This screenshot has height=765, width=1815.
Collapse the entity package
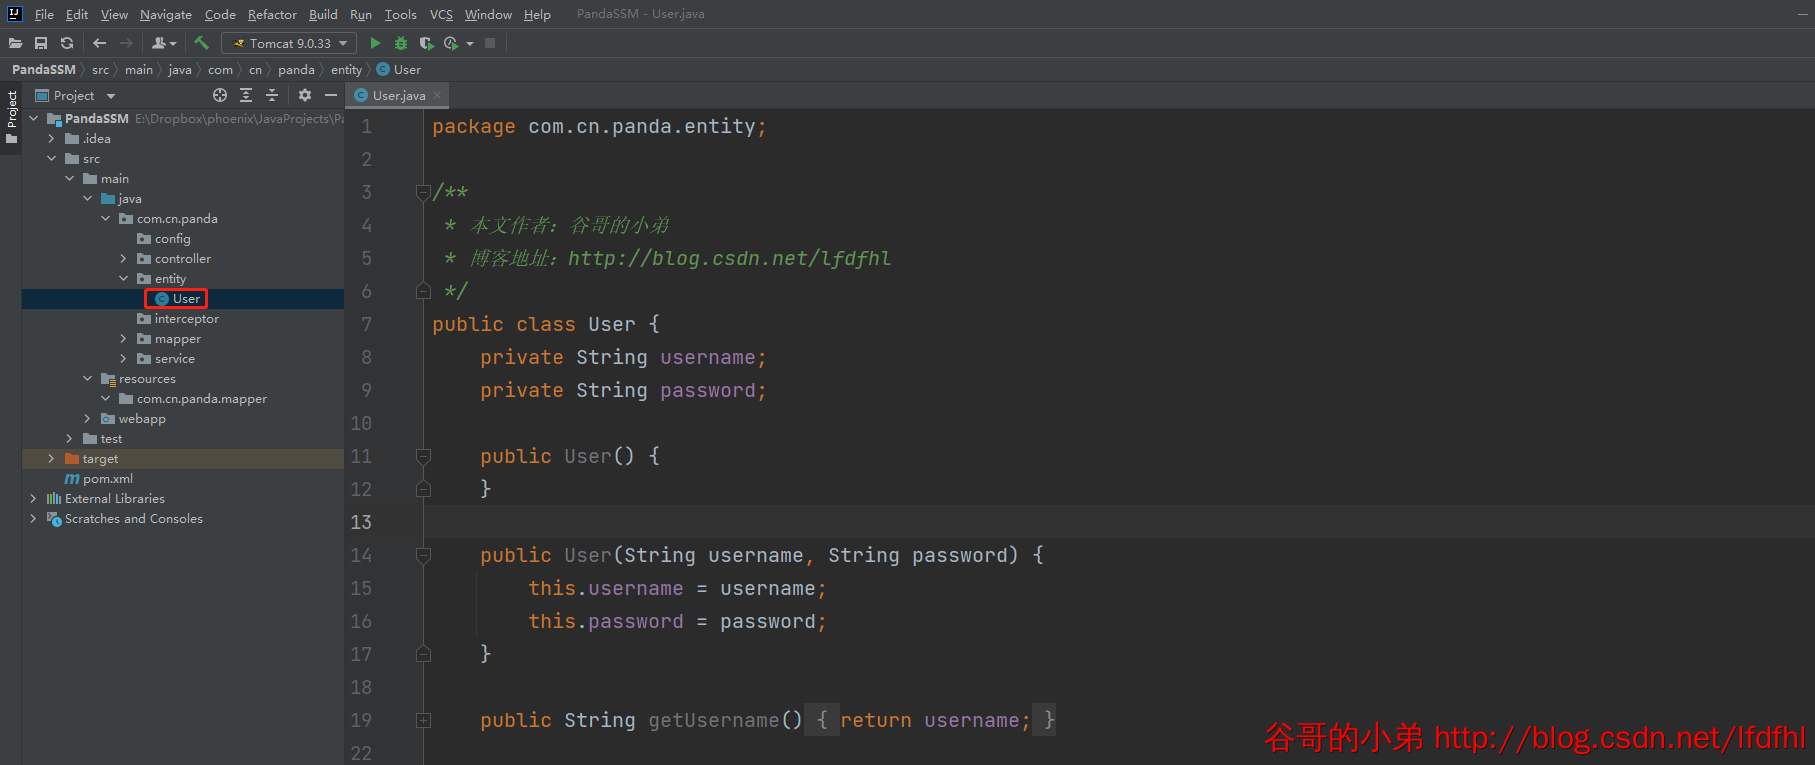pos(124,279)
